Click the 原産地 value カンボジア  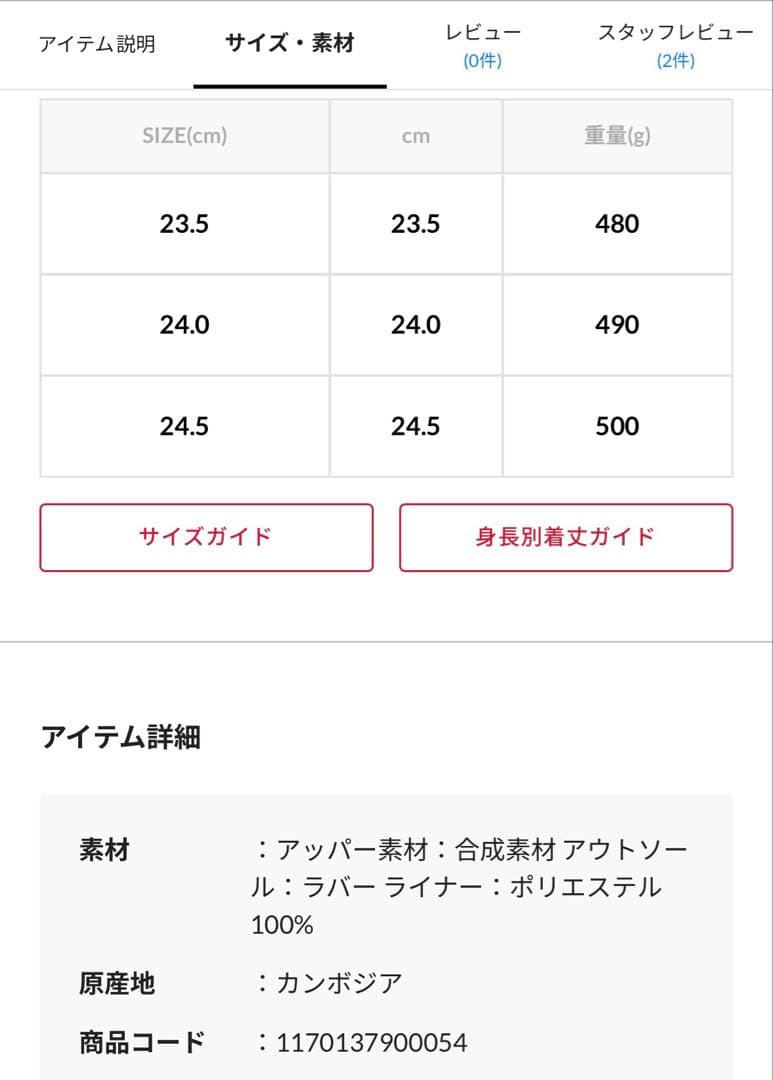339,983
